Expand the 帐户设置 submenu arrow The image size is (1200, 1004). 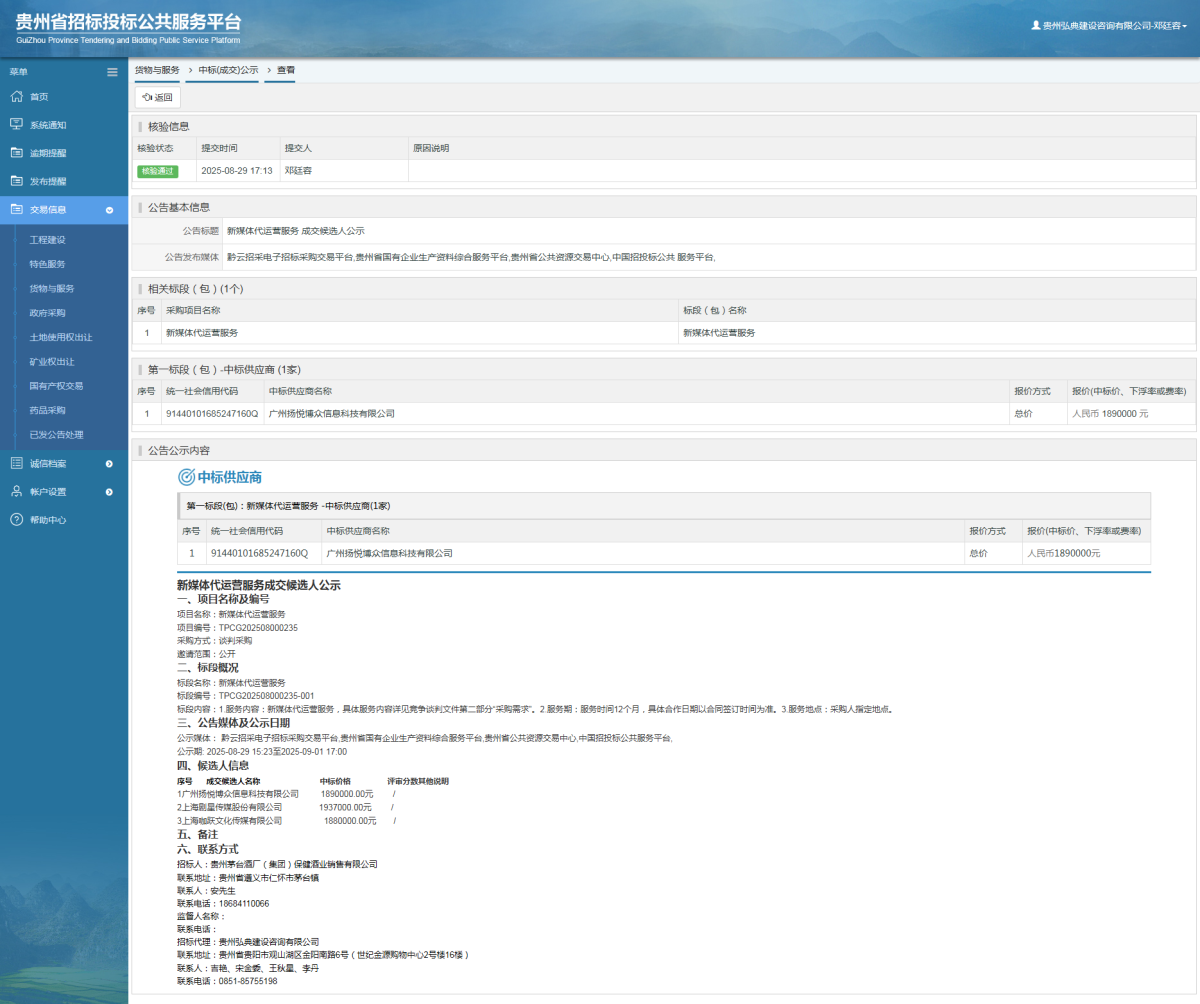point(109,492)
